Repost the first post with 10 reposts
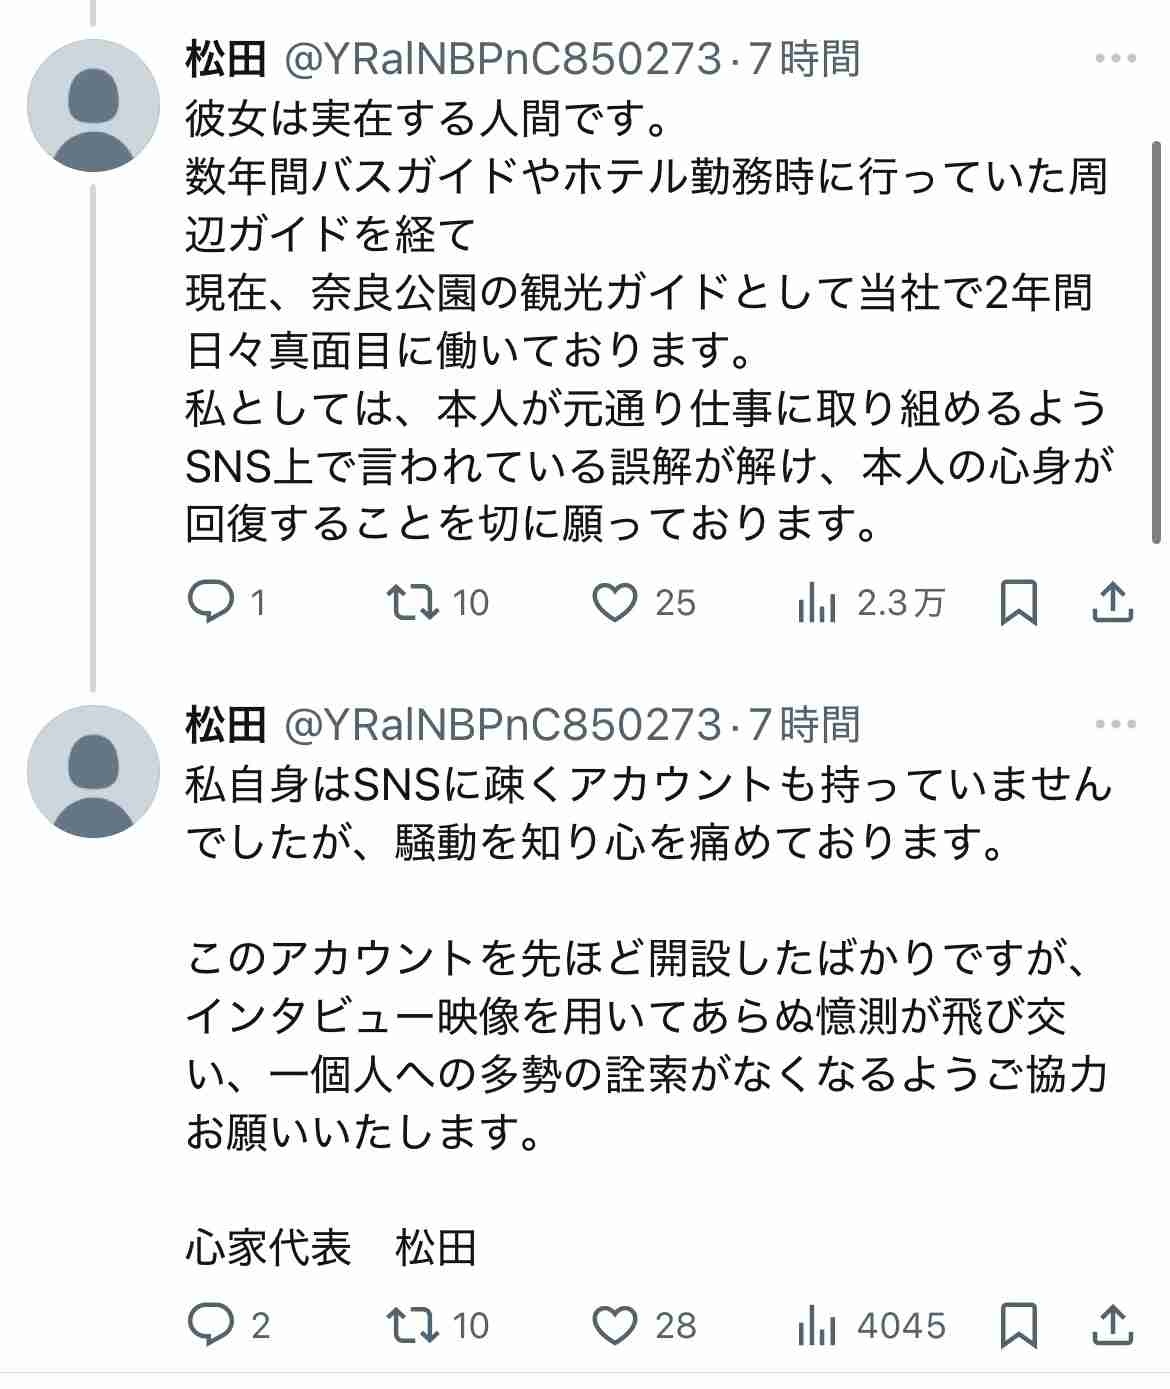 [x=413, y=602]
